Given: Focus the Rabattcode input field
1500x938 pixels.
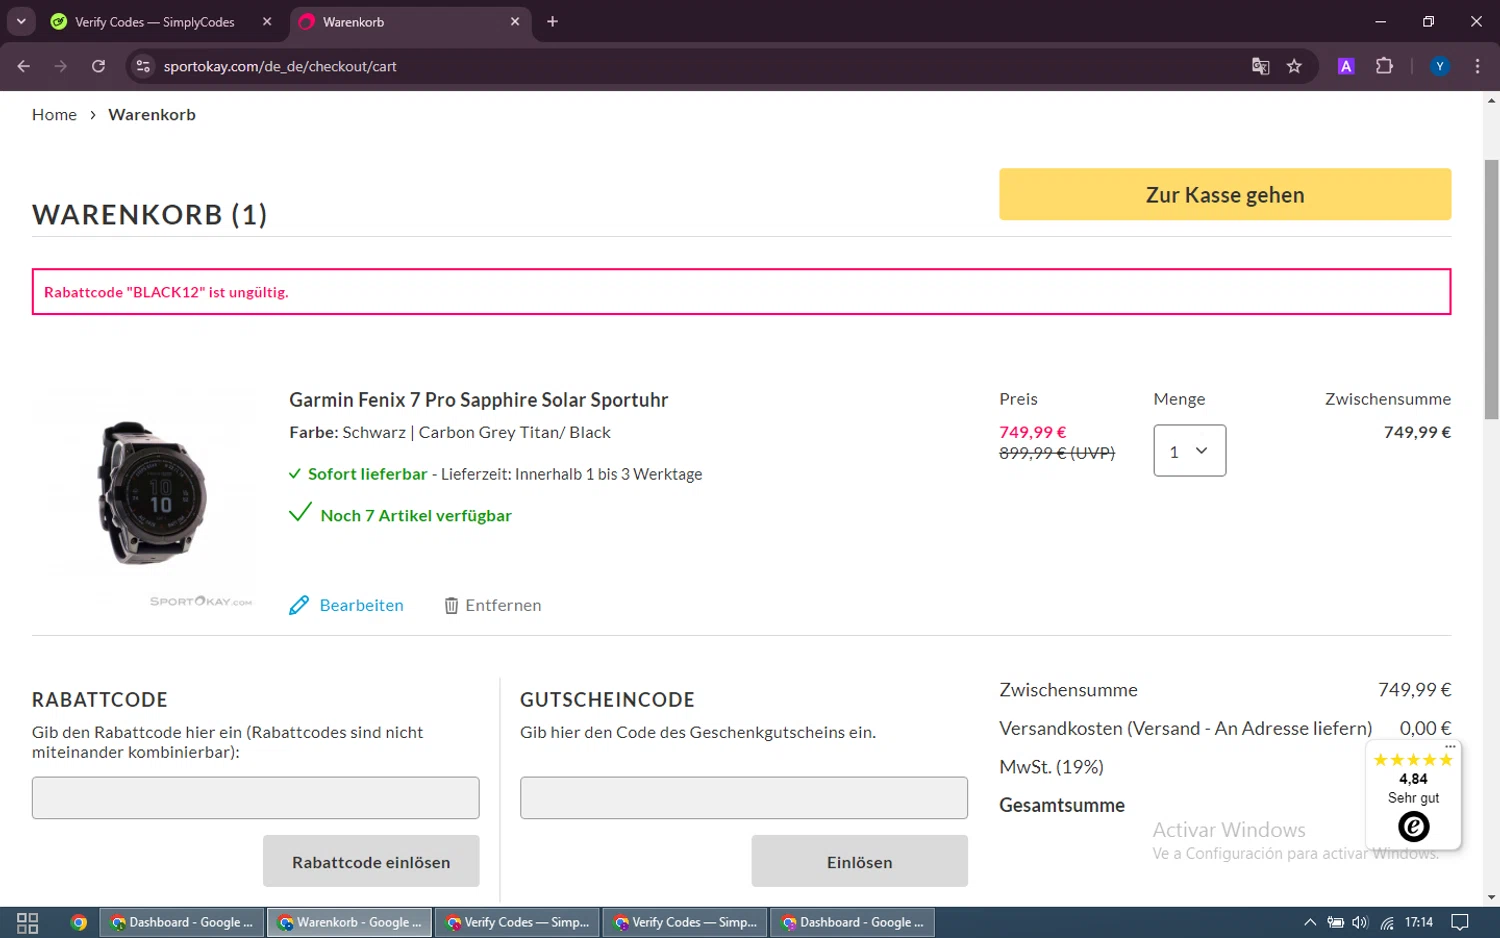Looking at the screenshot, I should [x=255, y=798].
